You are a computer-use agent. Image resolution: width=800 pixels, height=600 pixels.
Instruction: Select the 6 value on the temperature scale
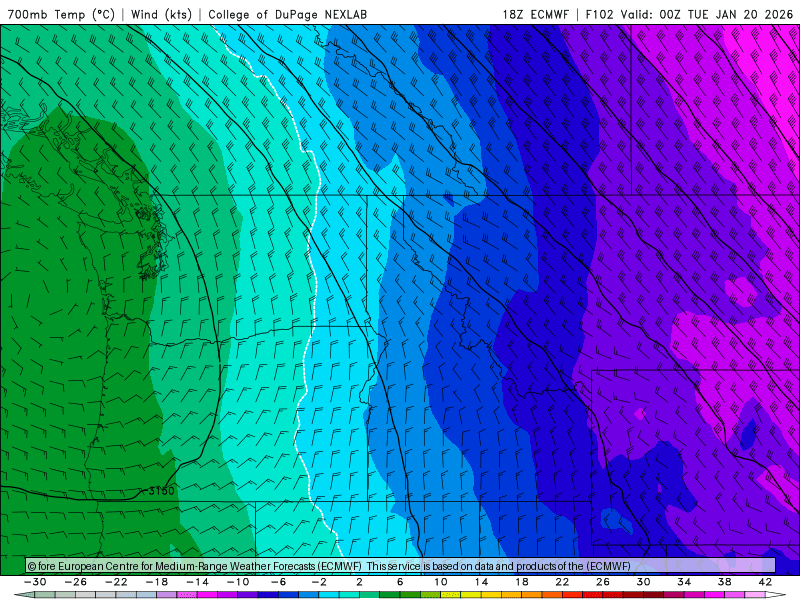400,582
